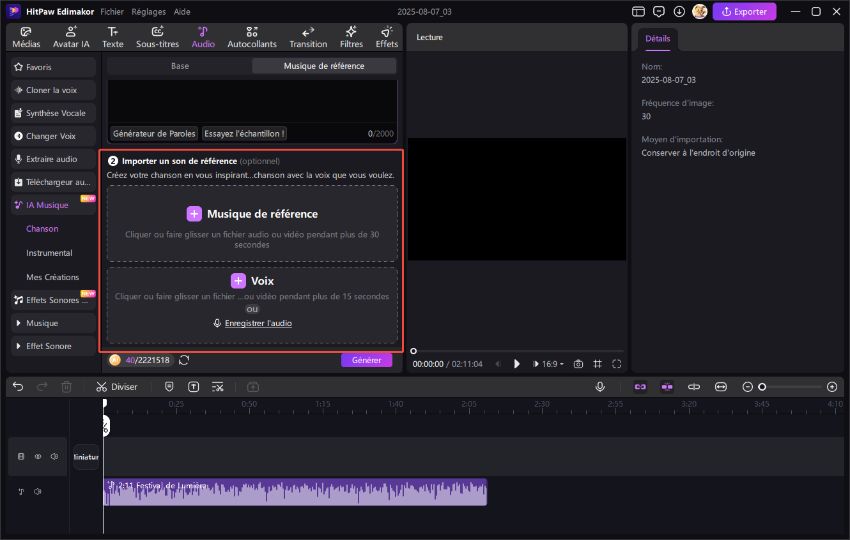This screenshot has width=850, height=540.
Task: Zoom out timeline with minus icon
Action: tap(747, 387)
